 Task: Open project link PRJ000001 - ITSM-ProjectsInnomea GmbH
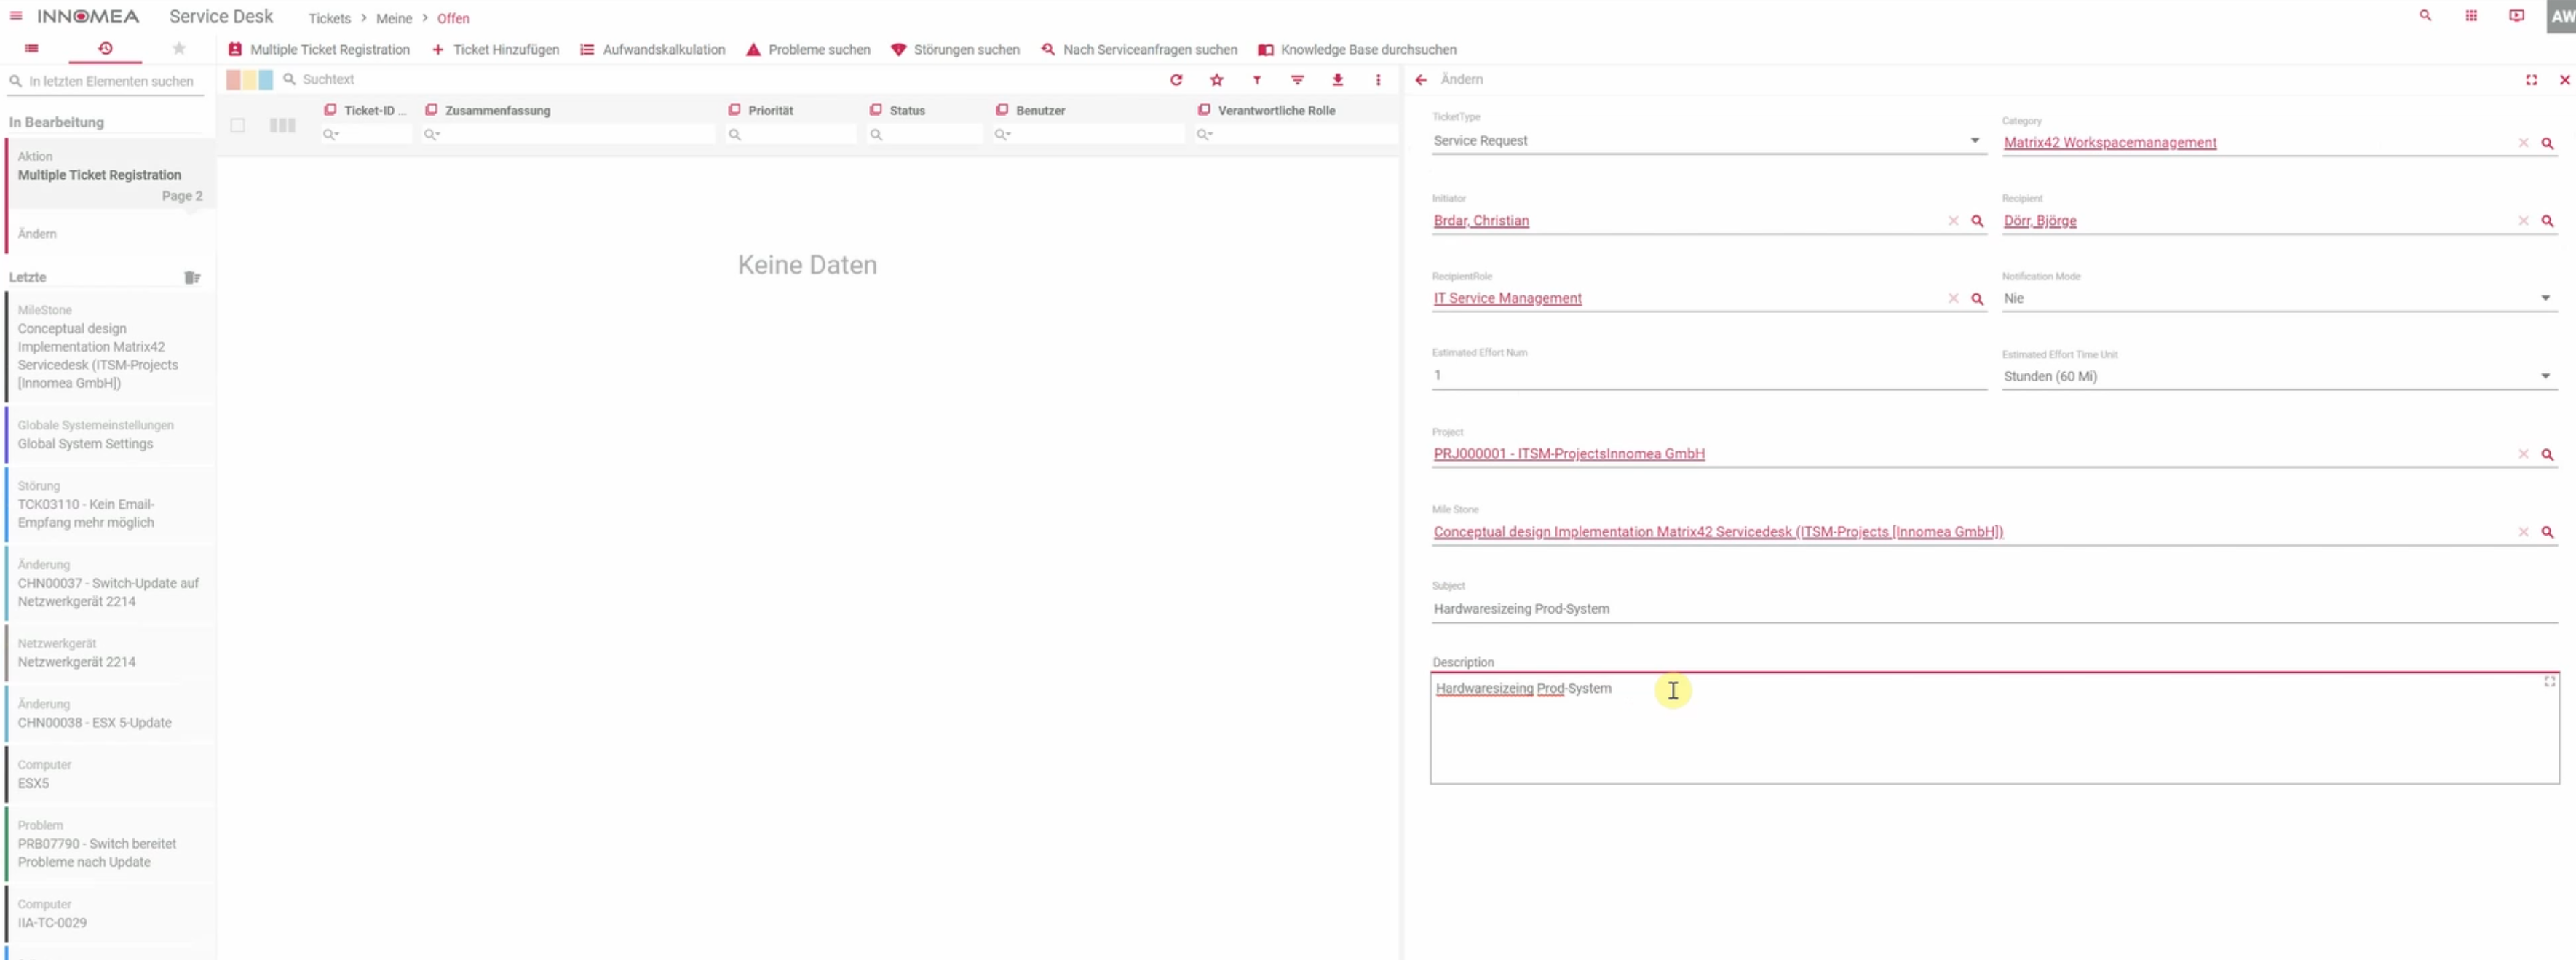(1568, 453)
